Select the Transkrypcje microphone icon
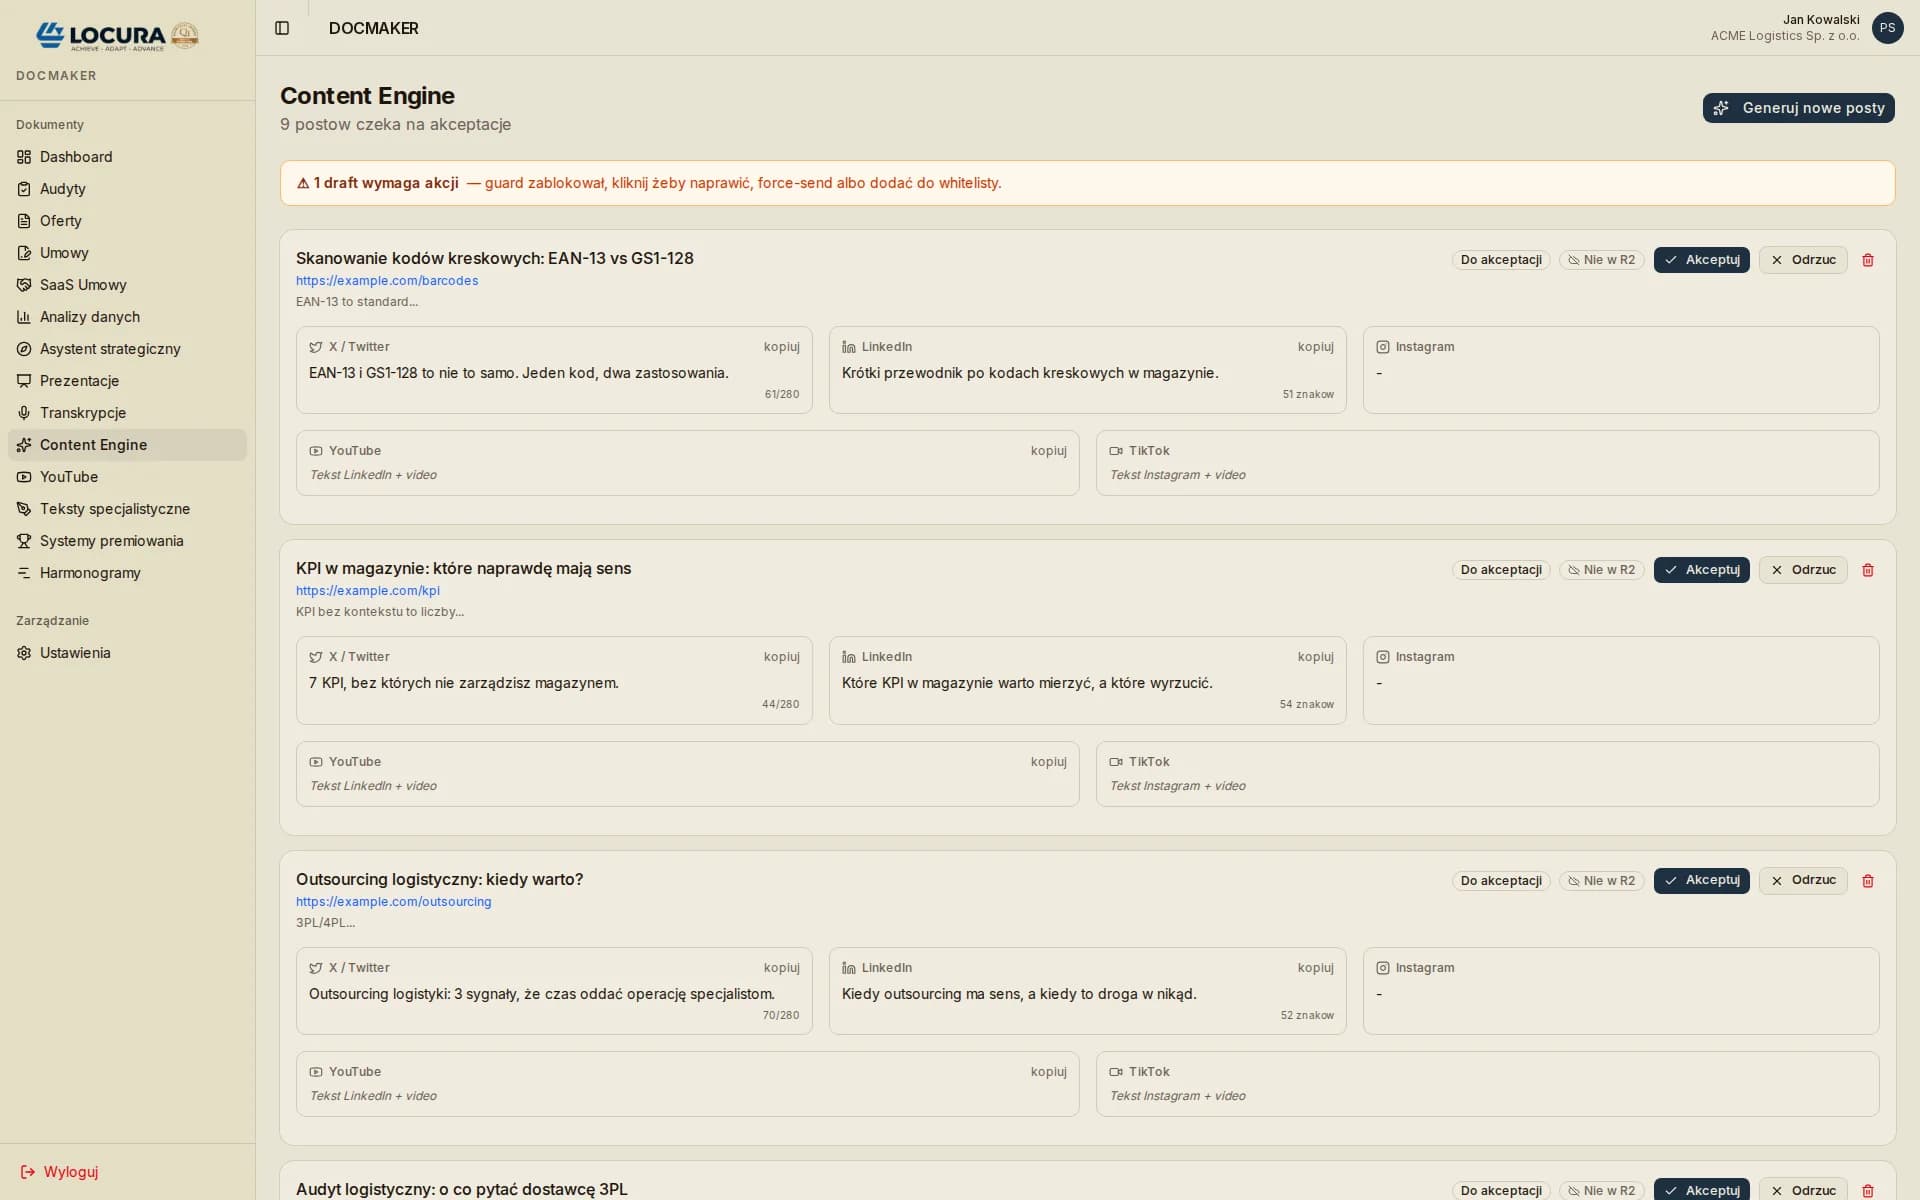 23,412
